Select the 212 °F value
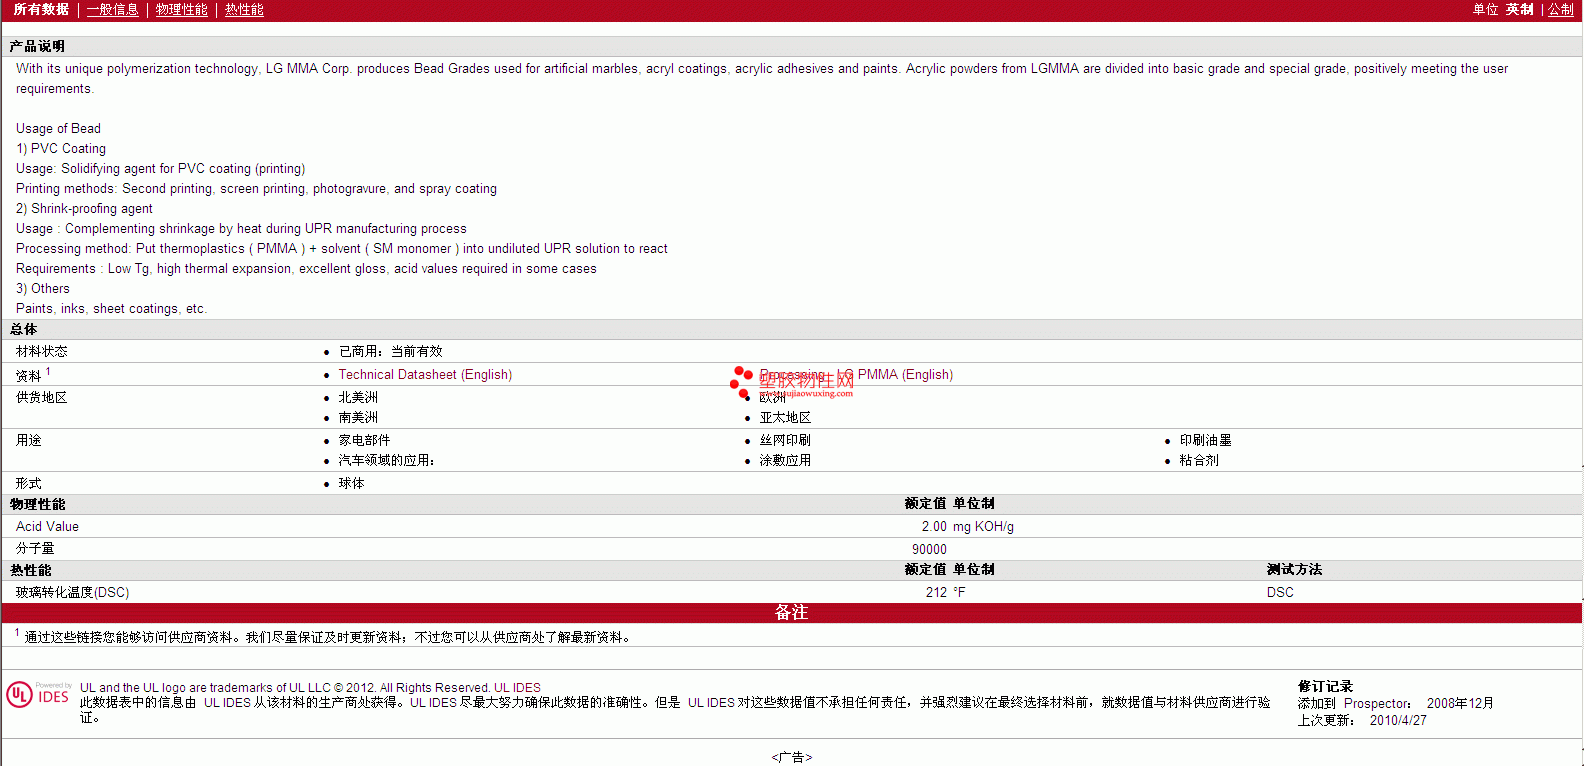 (x=945, y=593)
